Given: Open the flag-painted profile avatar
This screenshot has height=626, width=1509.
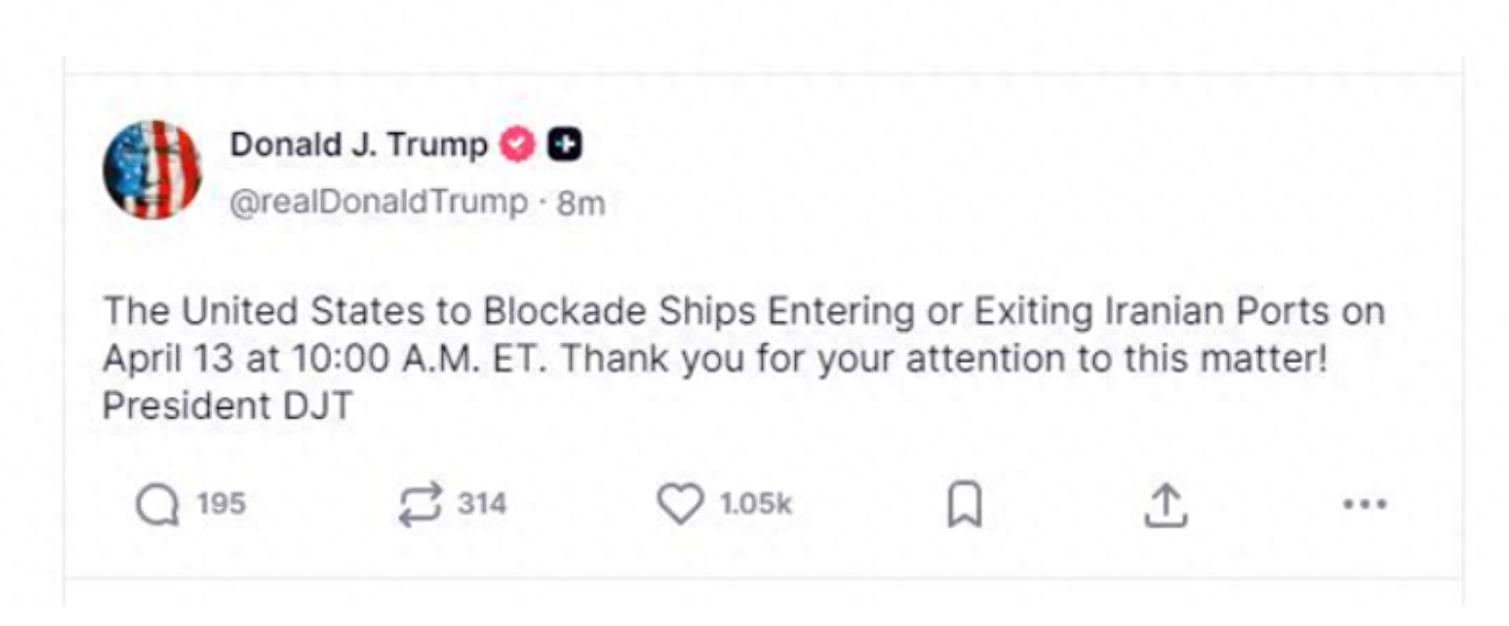Looking at the screenshot, I should (x=152, y=169).
